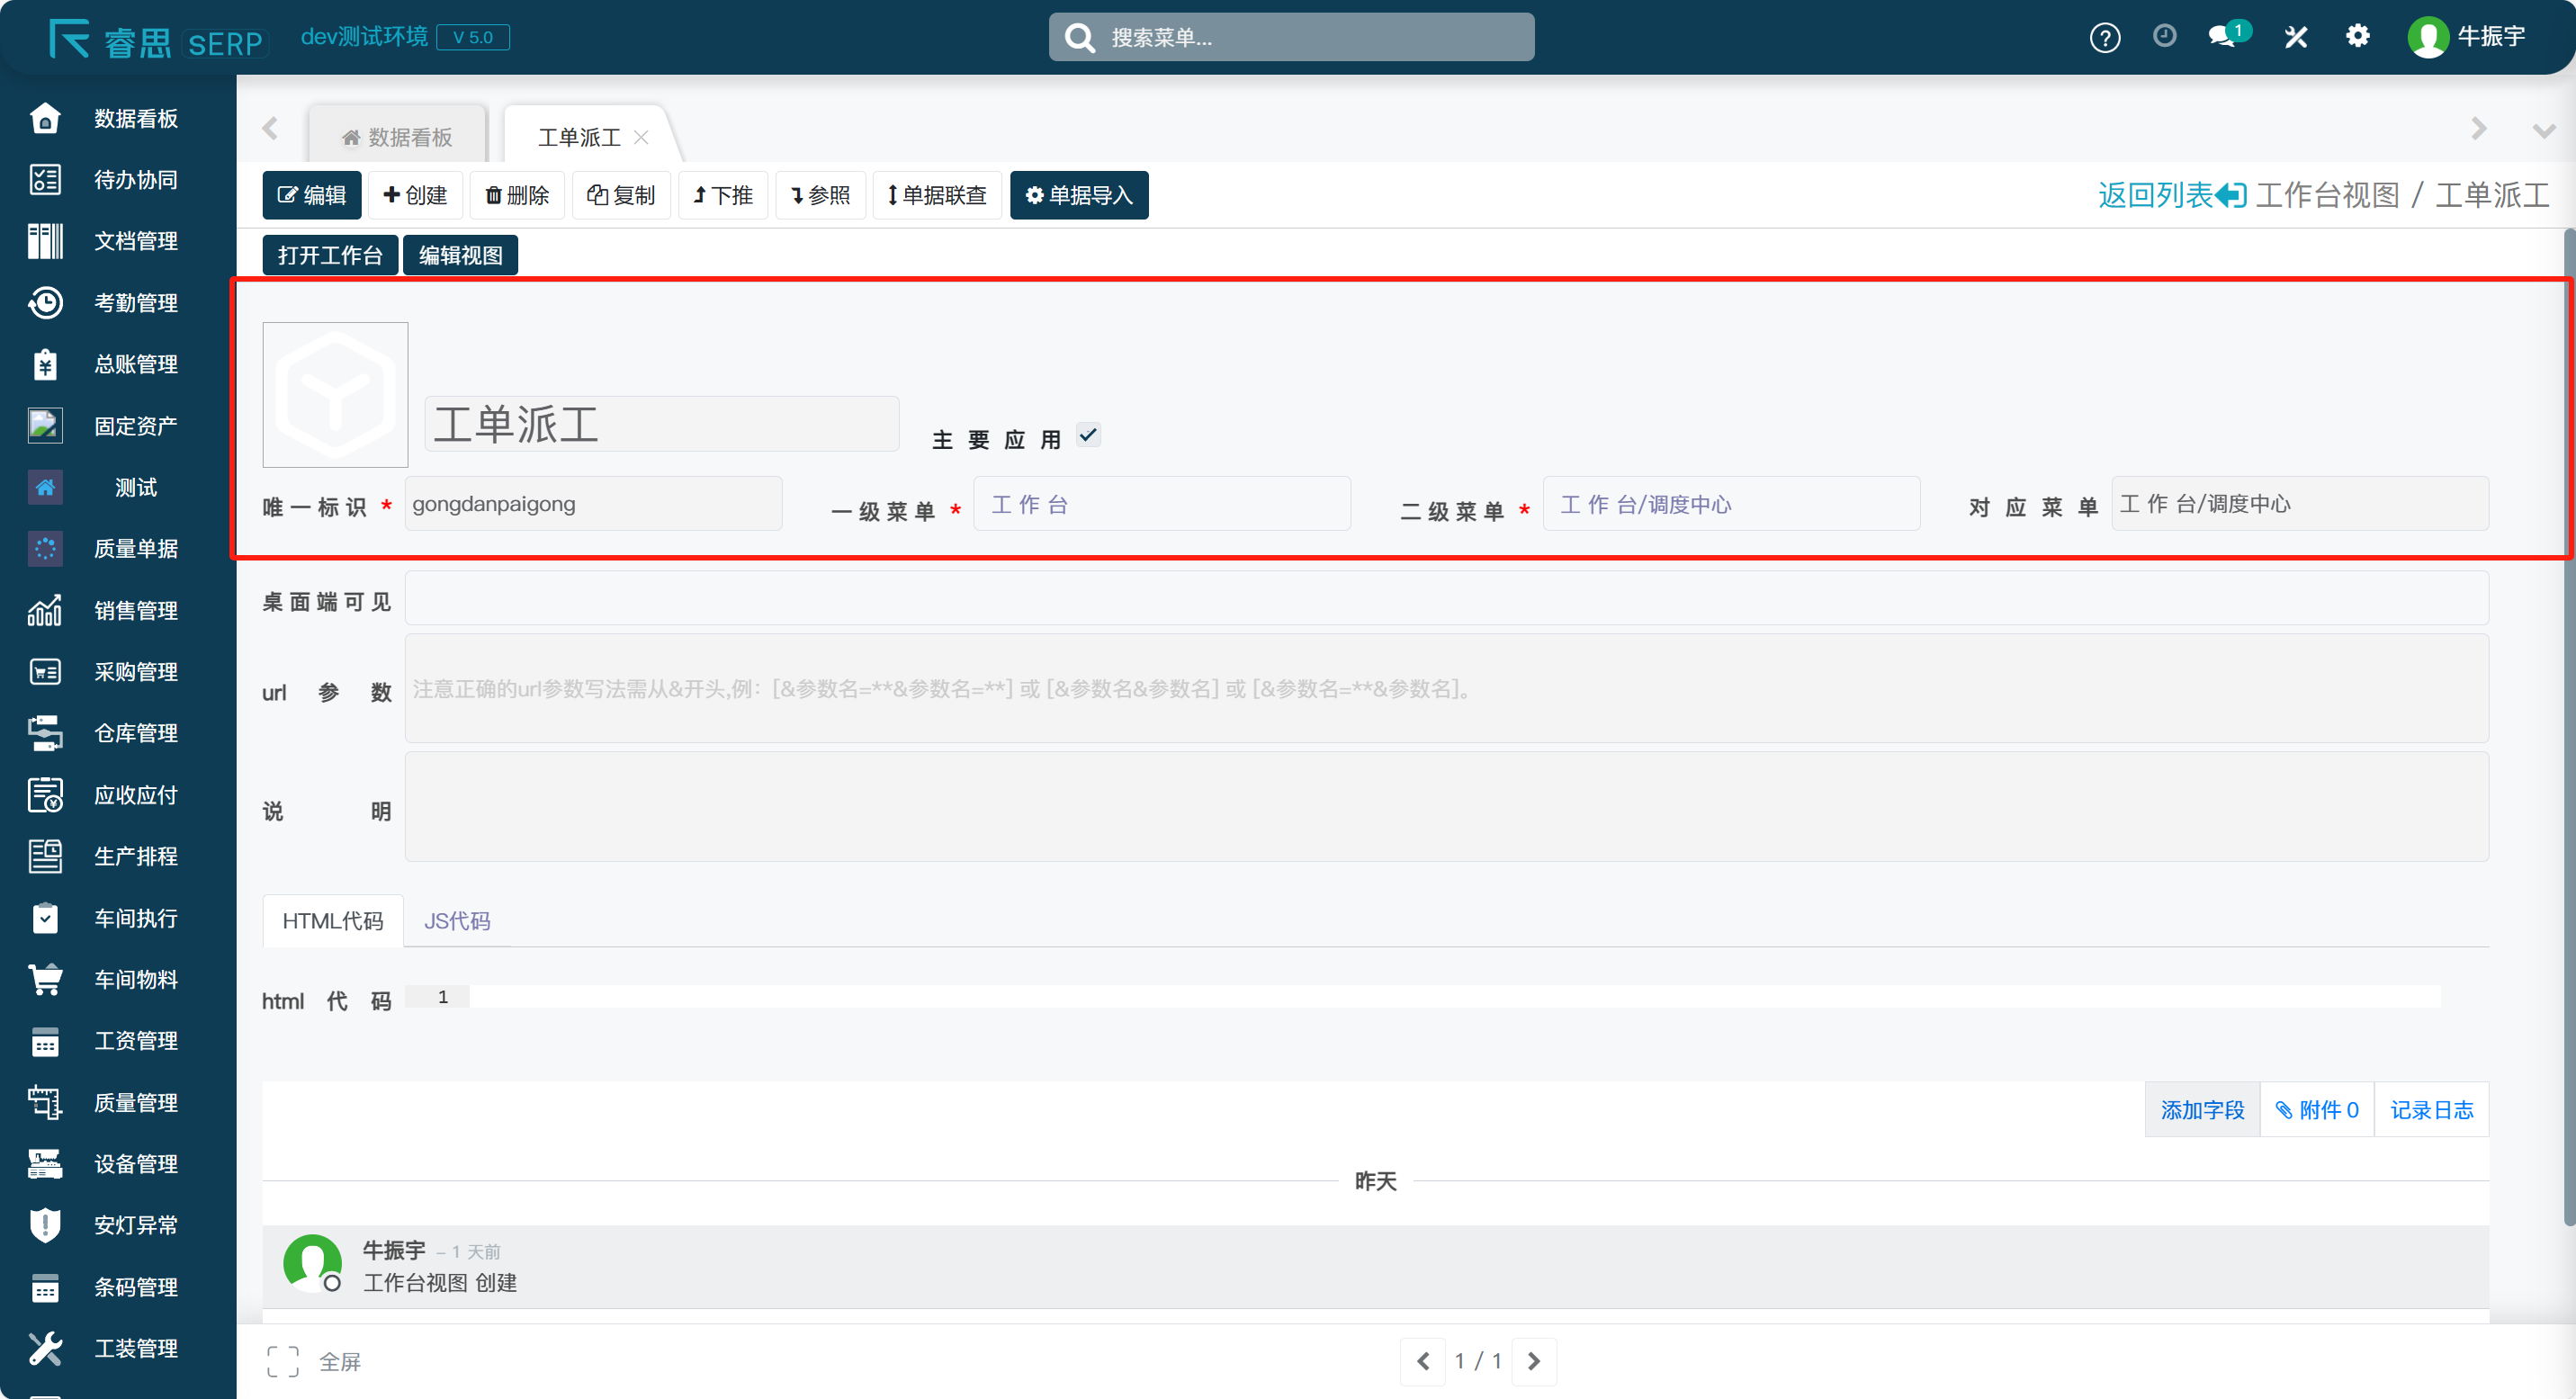Close the 工单派工 tab
Image resolution: width=2576 pixels, height=1399 pixels.
[x=641, y=137]
